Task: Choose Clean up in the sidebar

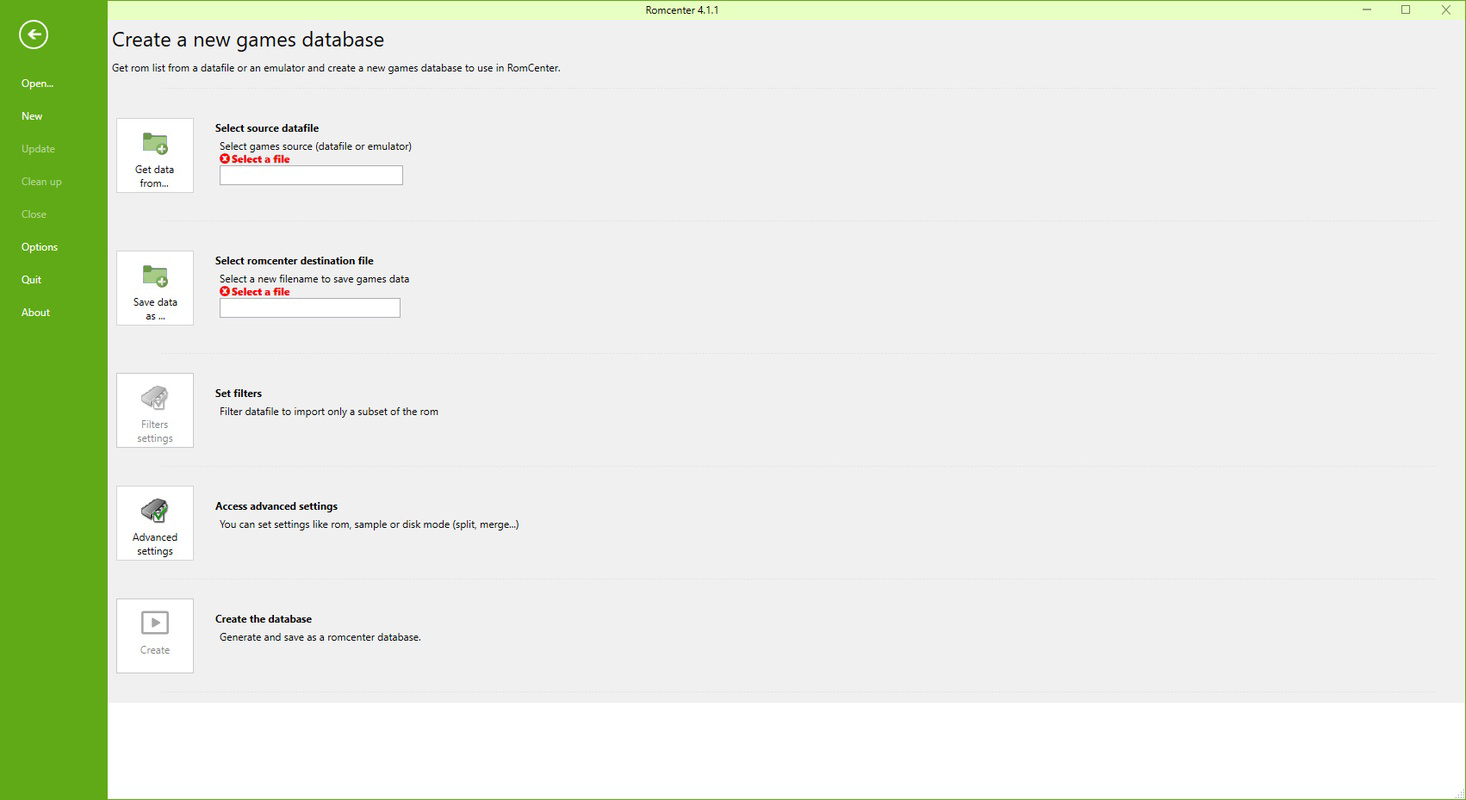Action: 41,182
